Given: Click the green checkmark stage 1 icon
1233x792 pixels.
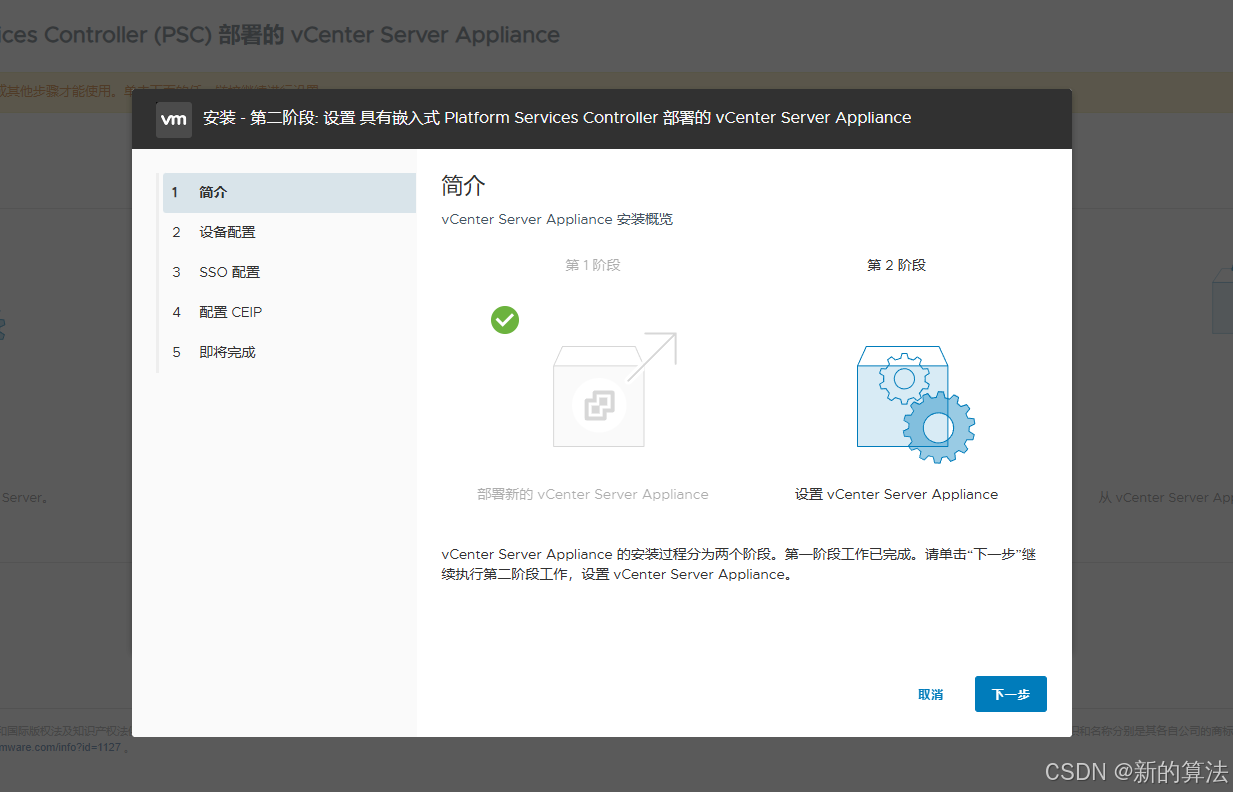Looking at the screenshot, I should click(x=505, y=320).
